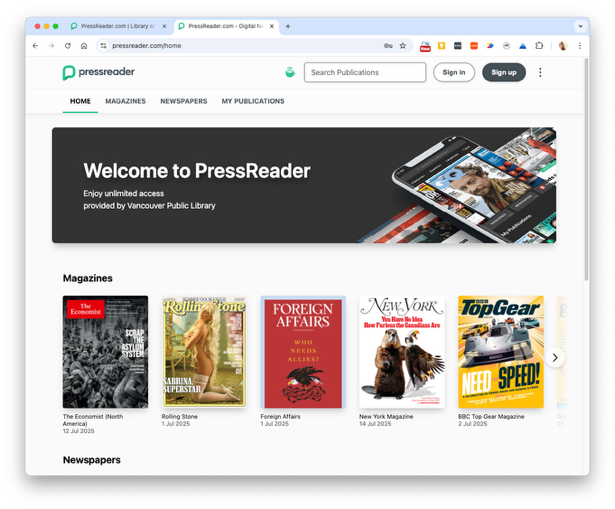Open the New York Magazine cover thumbnail

pyautogui.click(x=402, y=352)
